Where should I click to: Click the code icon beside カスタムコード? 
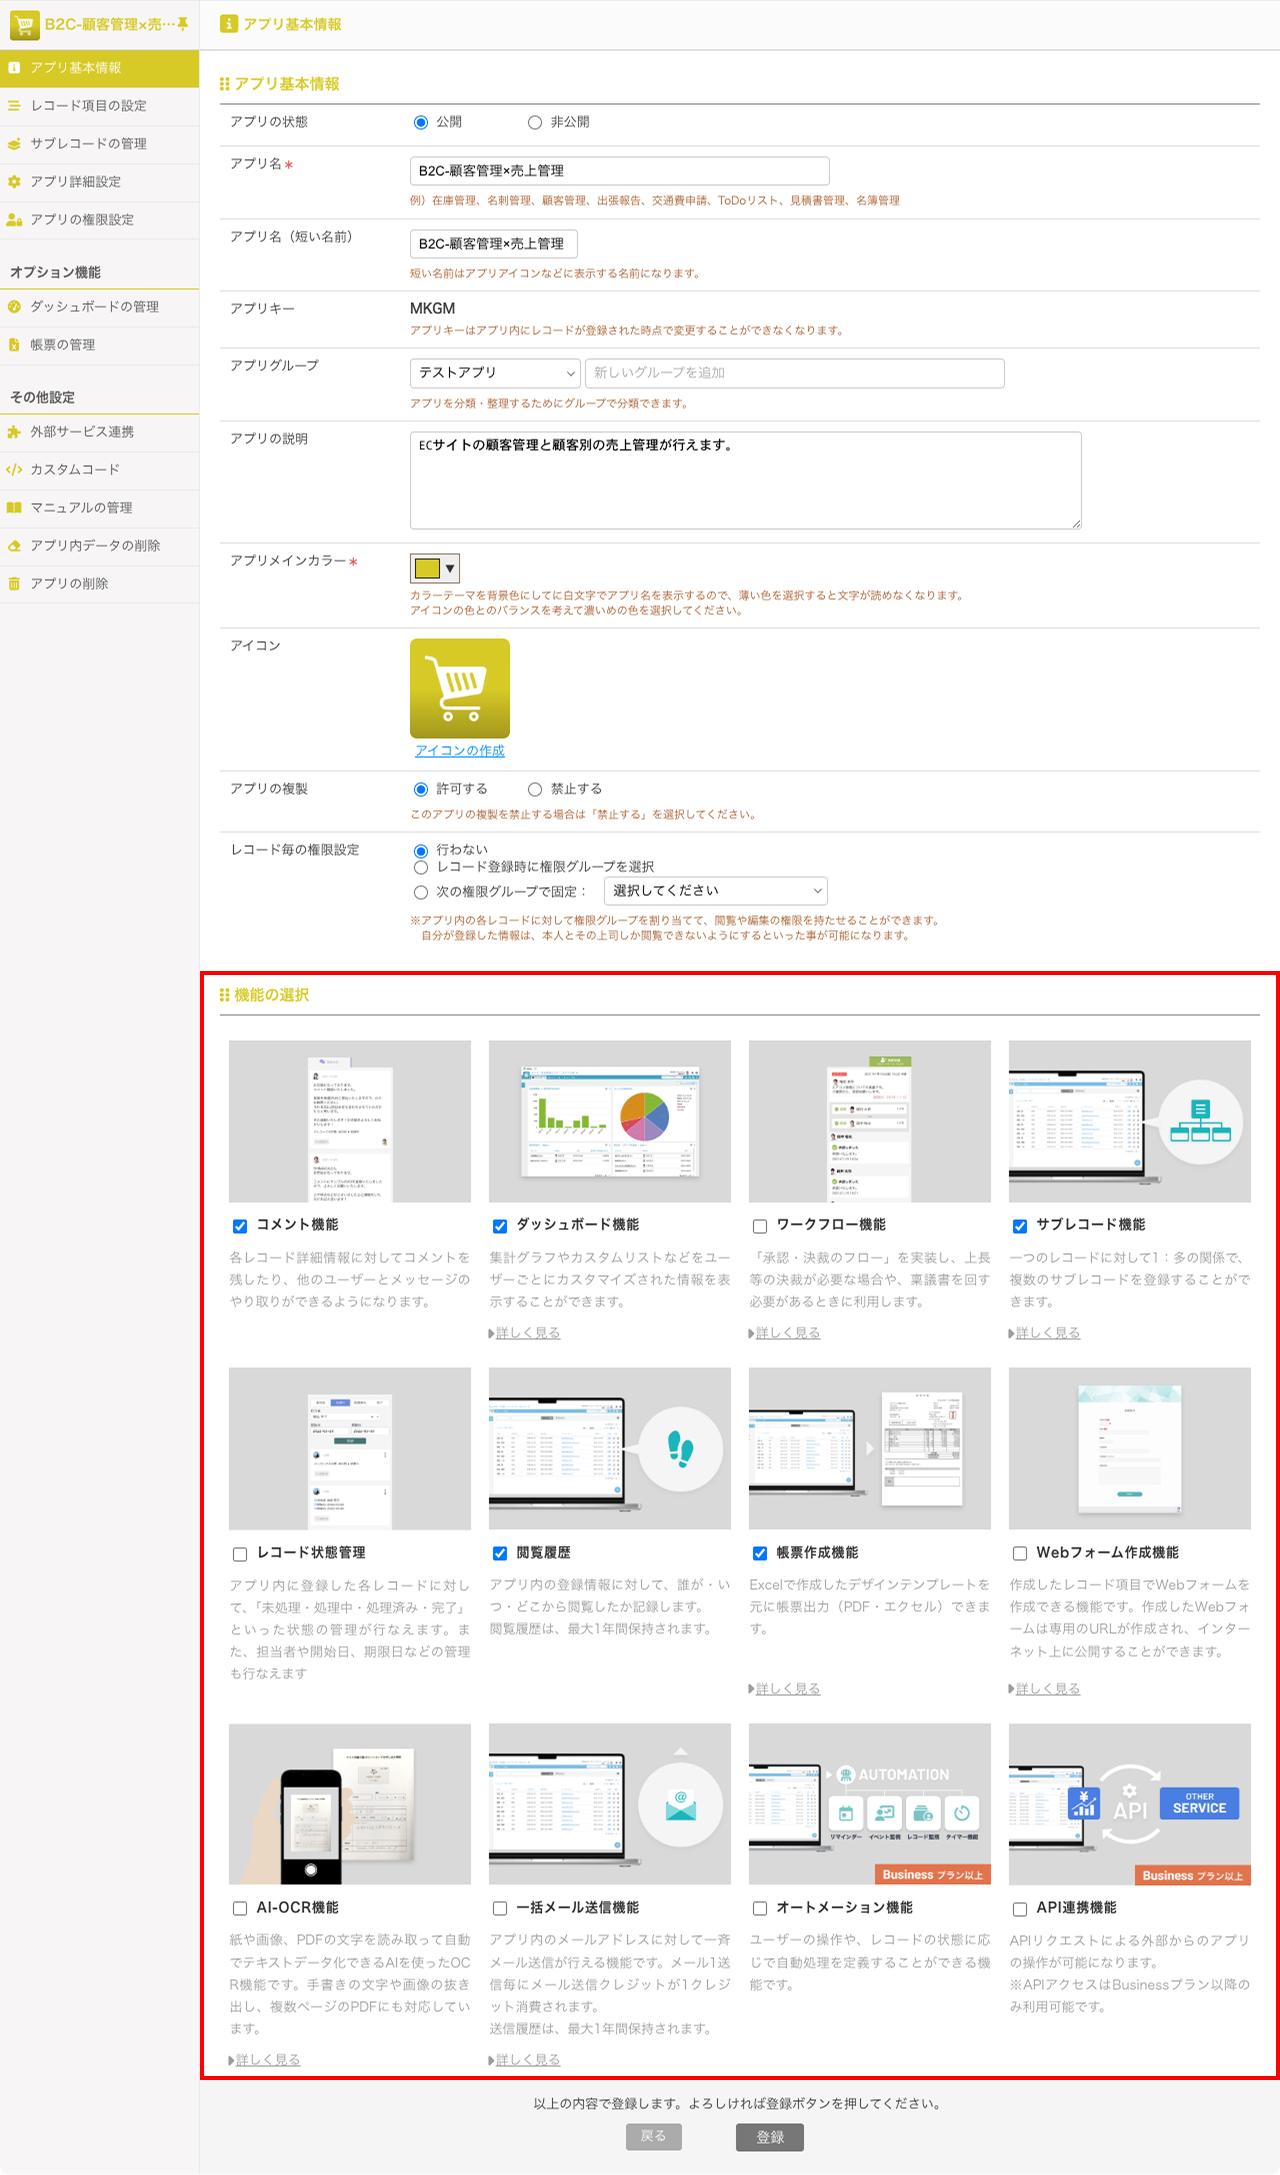pos(14,470)
